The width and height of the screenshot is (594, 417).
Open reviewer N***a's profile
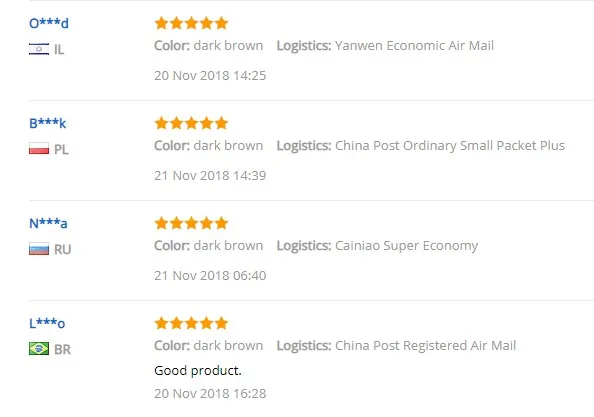(x=48, y=223)
